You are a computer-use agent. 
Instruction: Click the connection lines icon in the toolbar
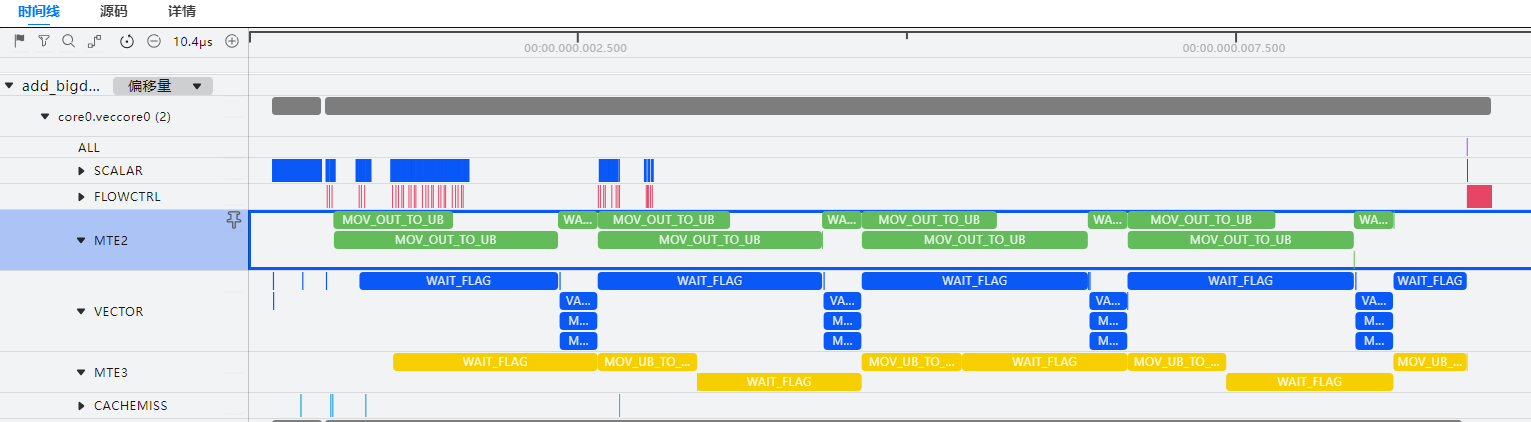[95, 41]
